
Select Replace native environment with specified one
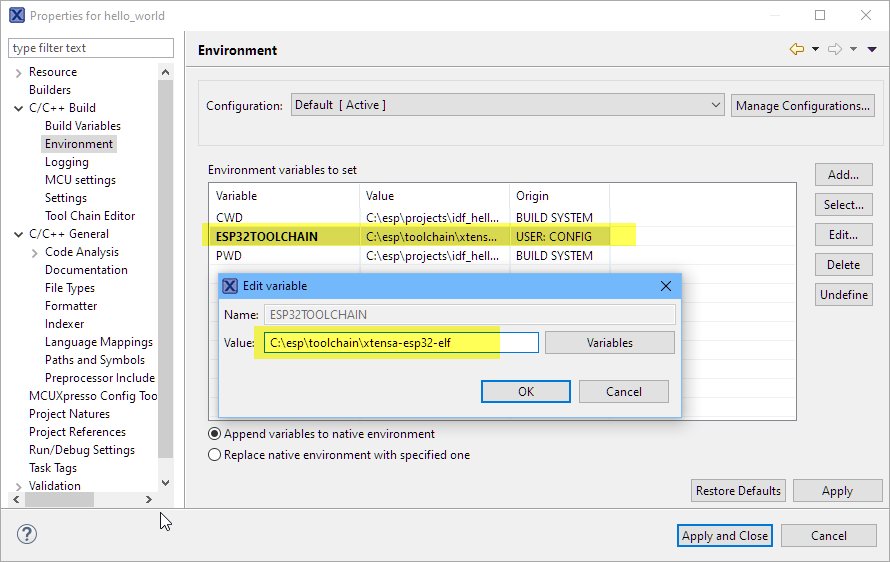[214, 455]
